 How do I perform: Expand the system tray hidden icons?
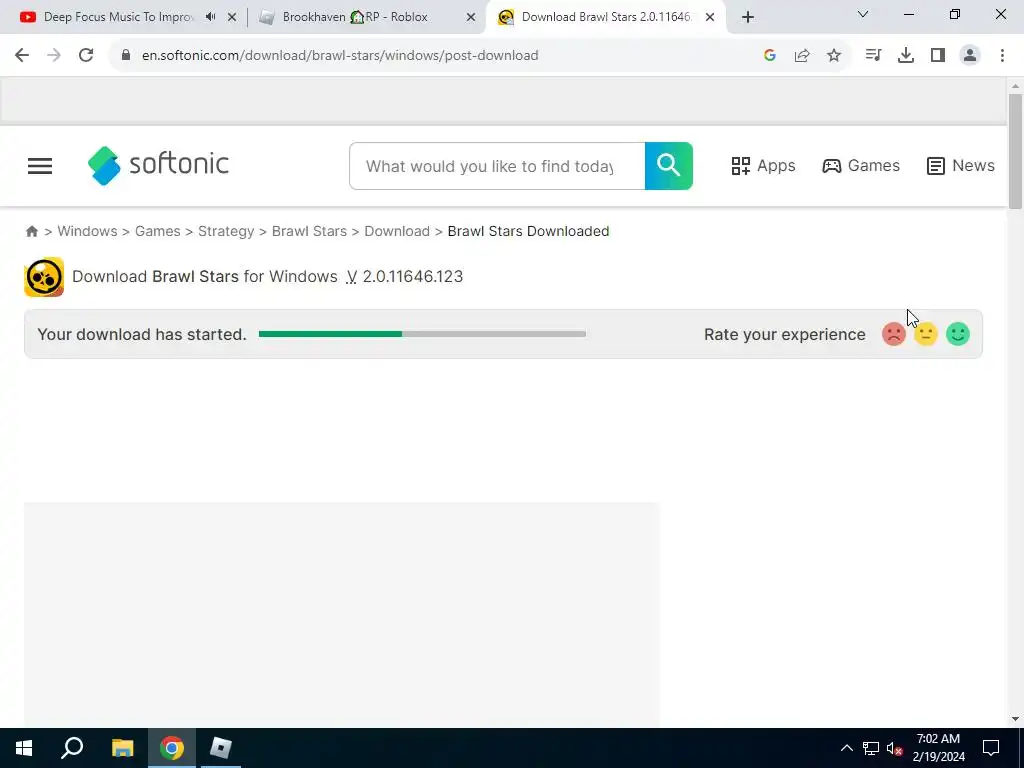click(846, 748)
